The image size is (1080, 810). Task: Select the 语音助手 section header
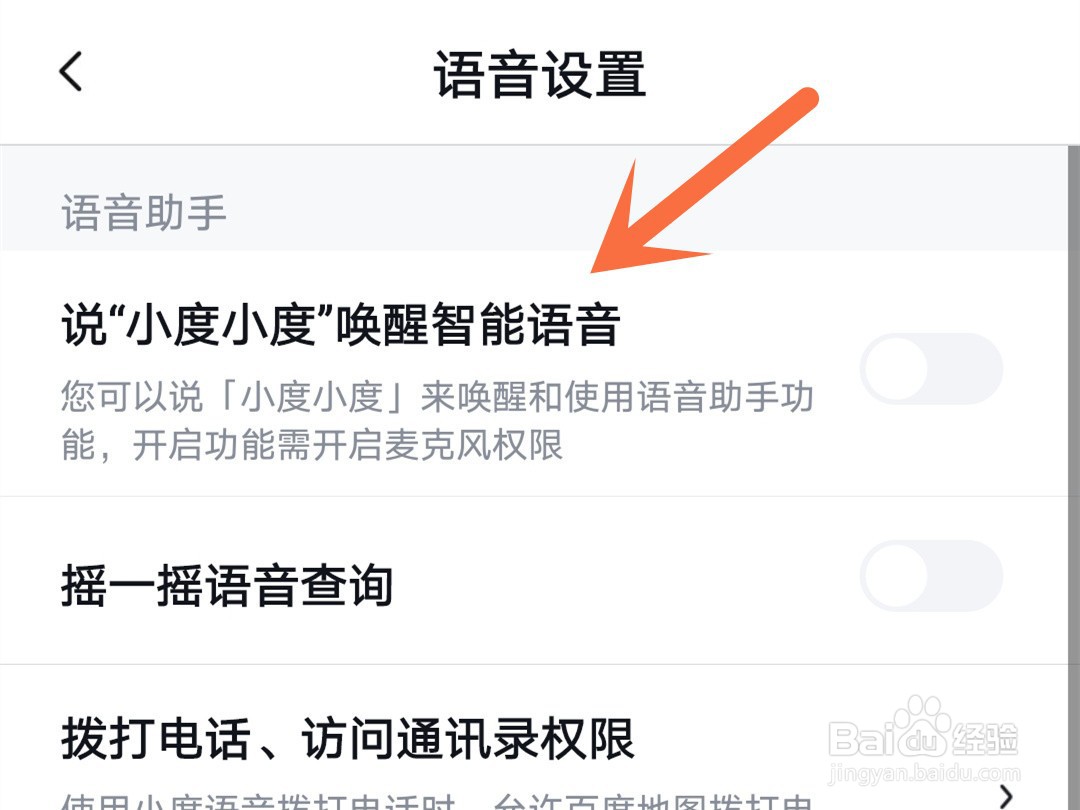pos(144,212)
